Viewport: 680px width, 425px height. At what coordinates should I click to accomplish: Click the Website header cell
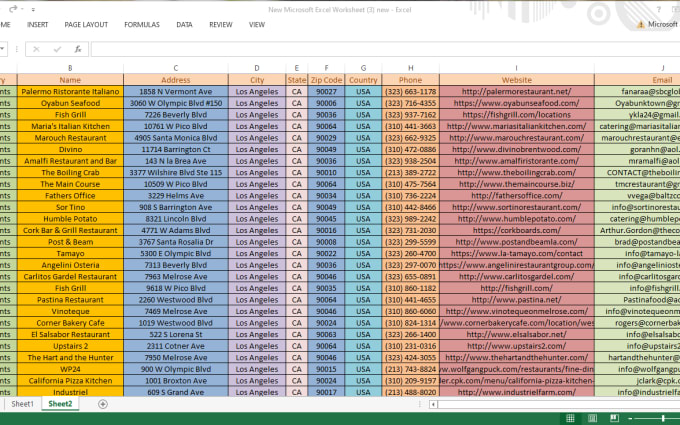[517, 80]
